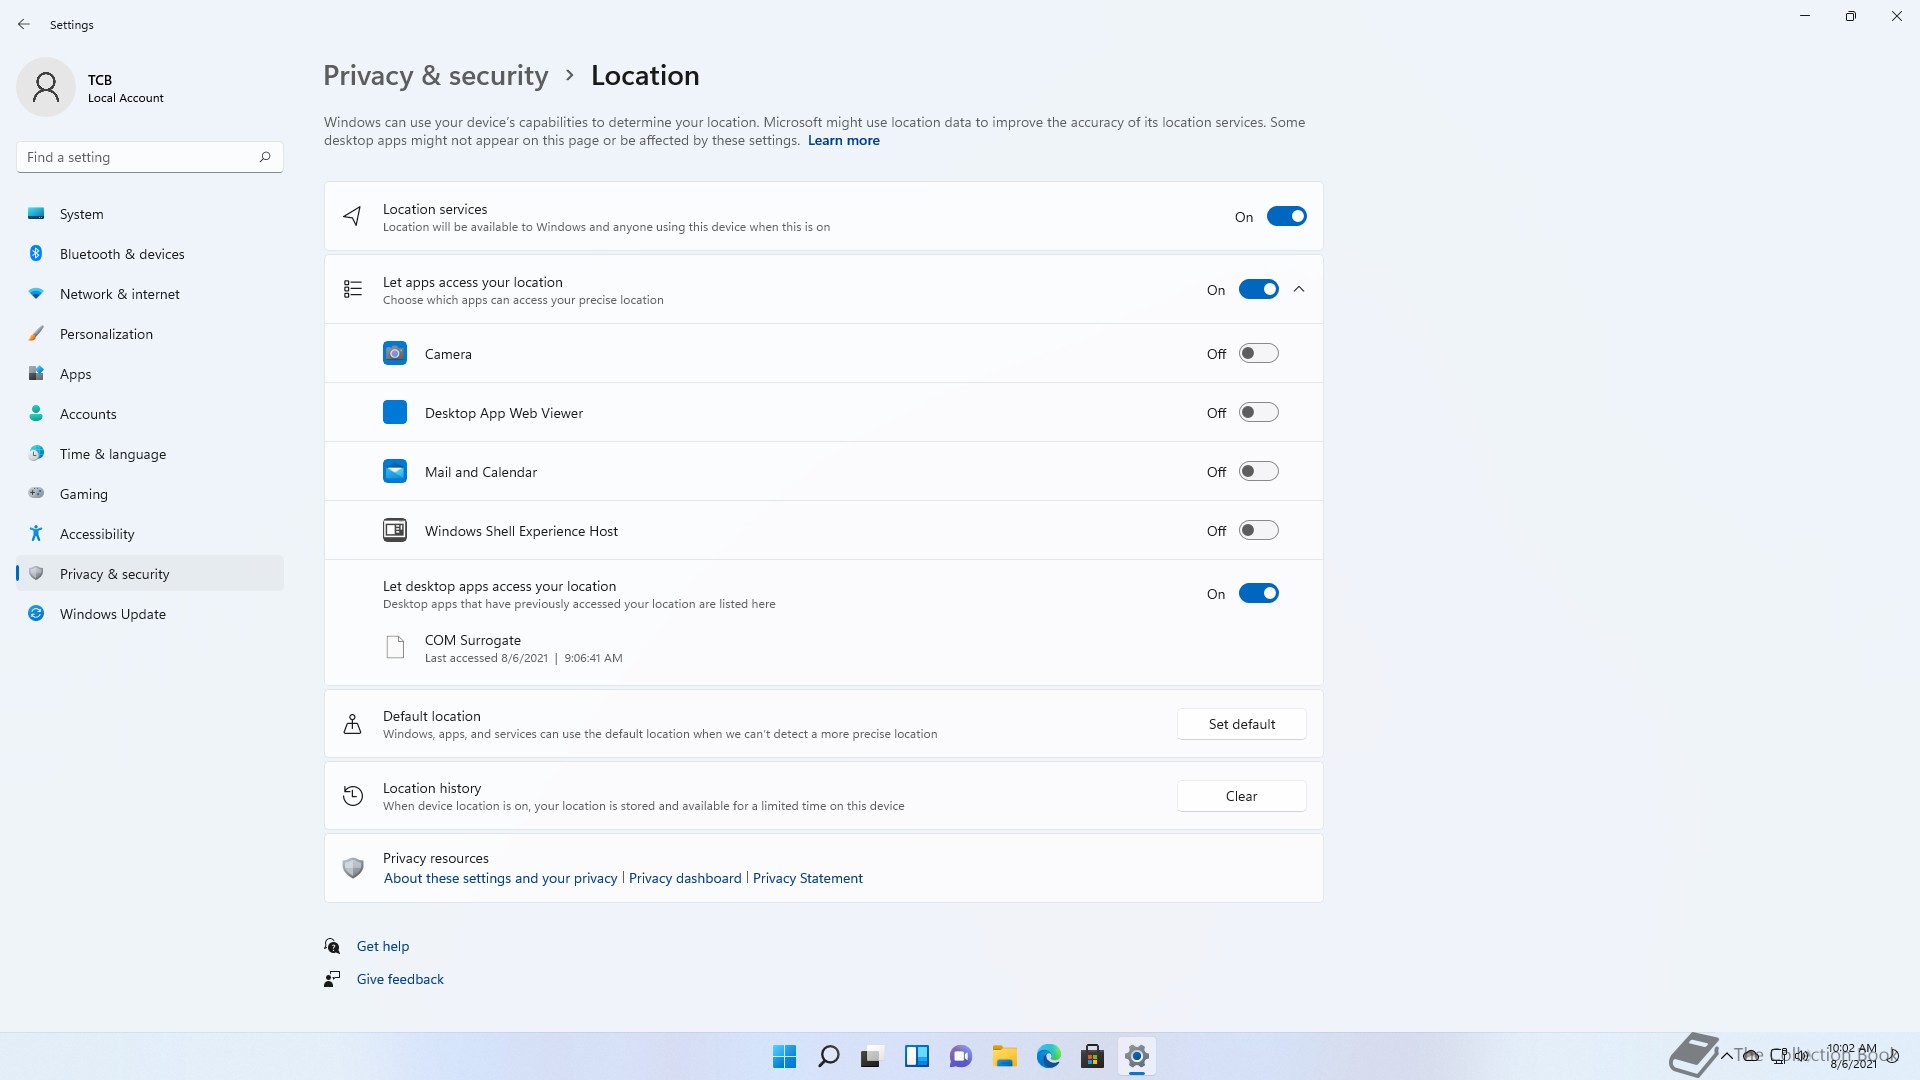Viewport: 1920px width, 1080px height.
Task: Click the Set default button
Action: 1241,724
